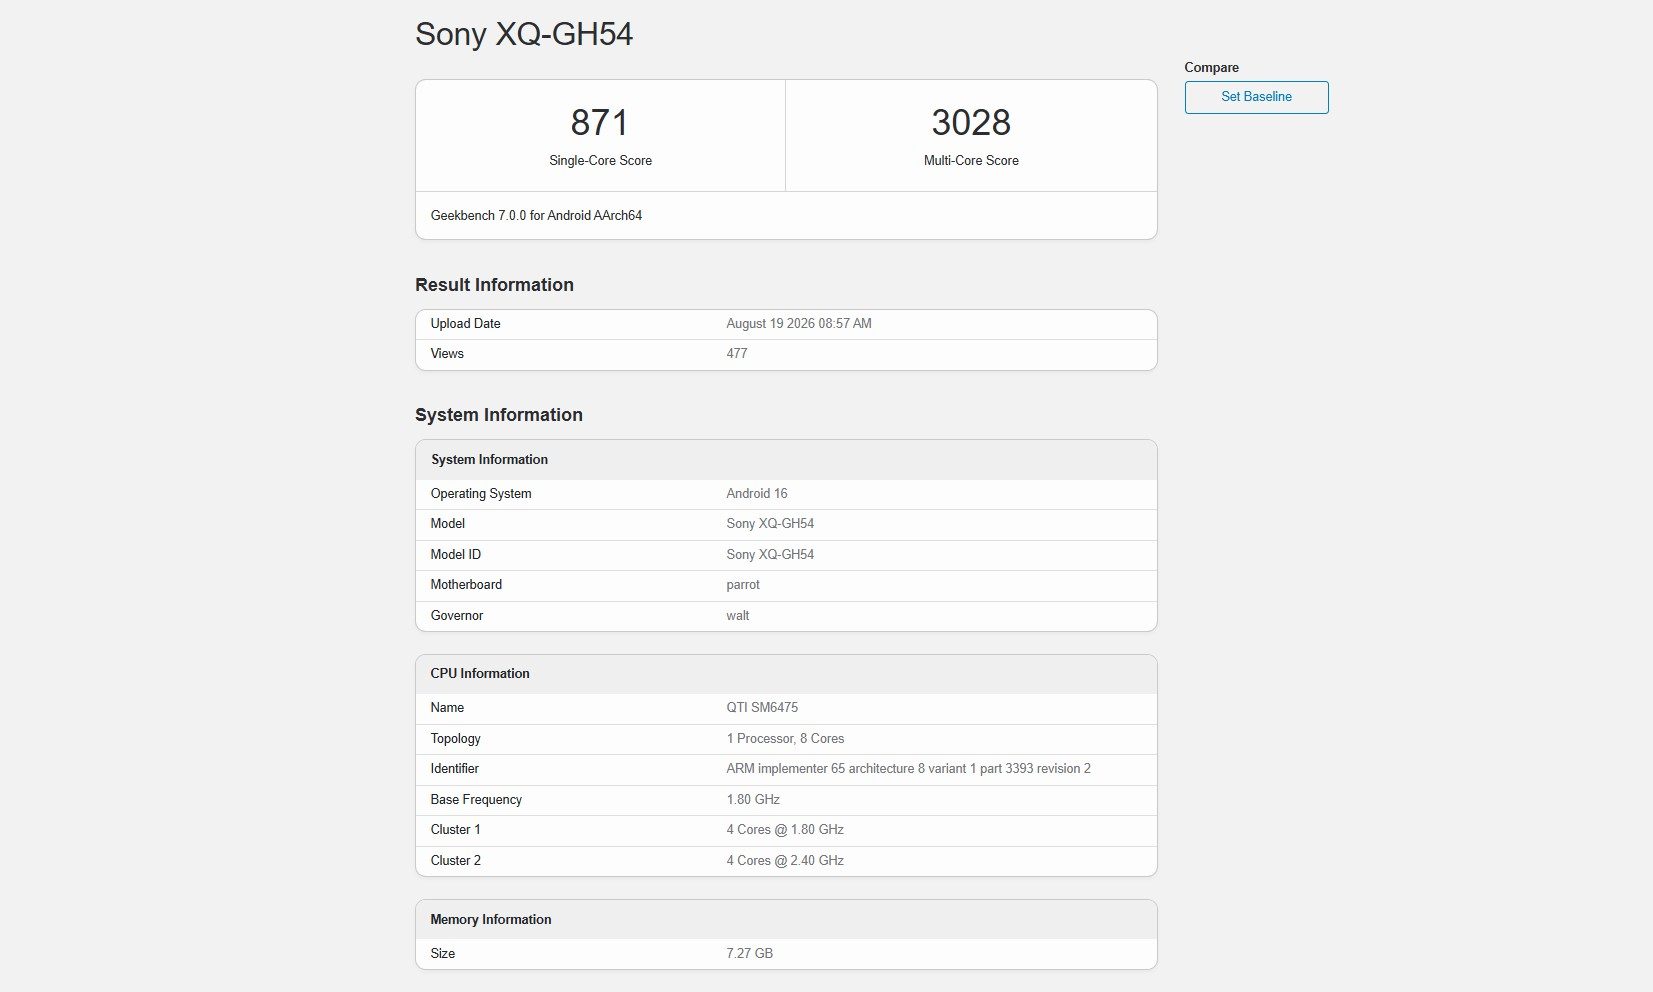1653x992 pixels.
Task: Select the Cluster 2 row label
Action: (x=456, y=861)
